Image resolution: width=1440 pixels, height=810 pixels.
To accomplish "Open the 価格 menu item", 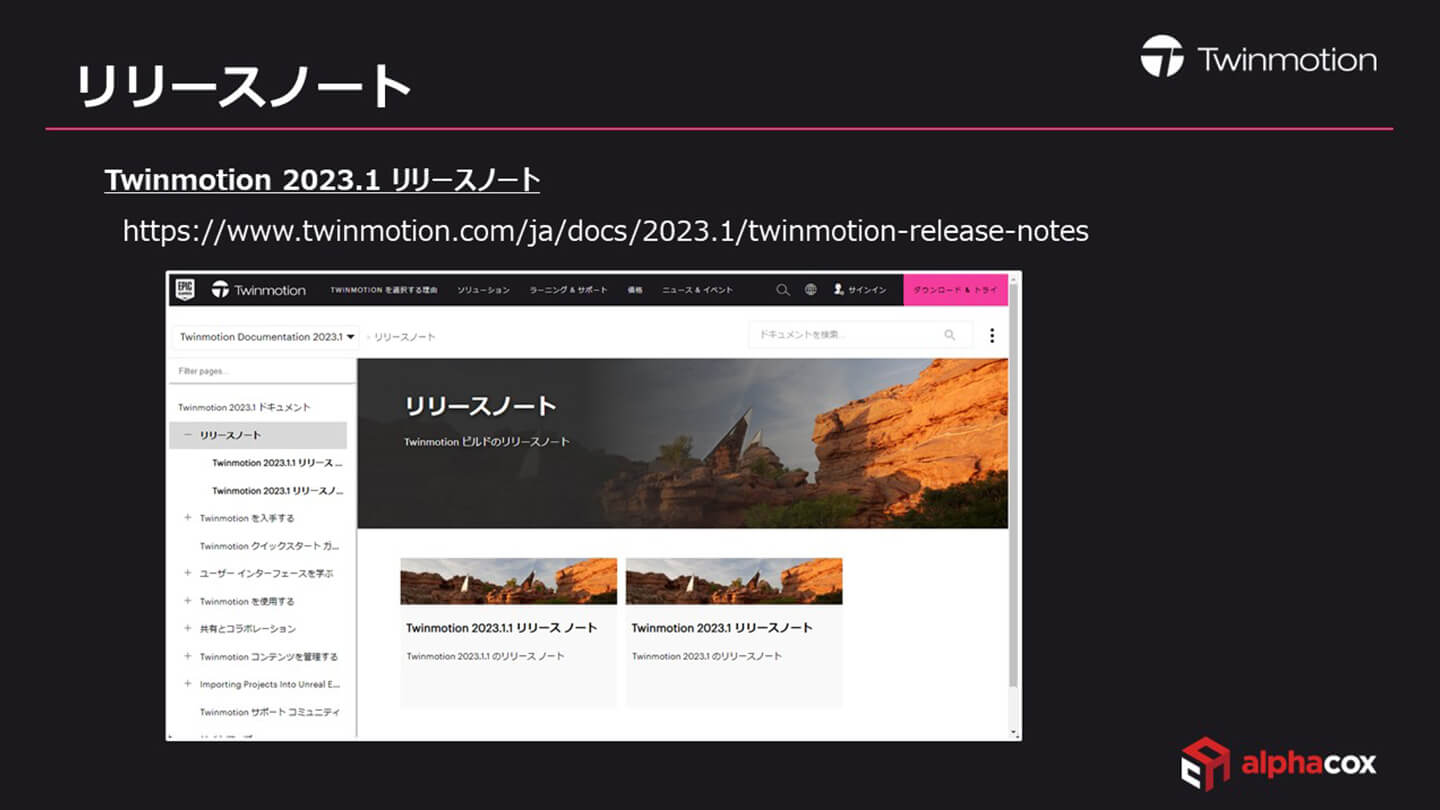I will point(635,290).
